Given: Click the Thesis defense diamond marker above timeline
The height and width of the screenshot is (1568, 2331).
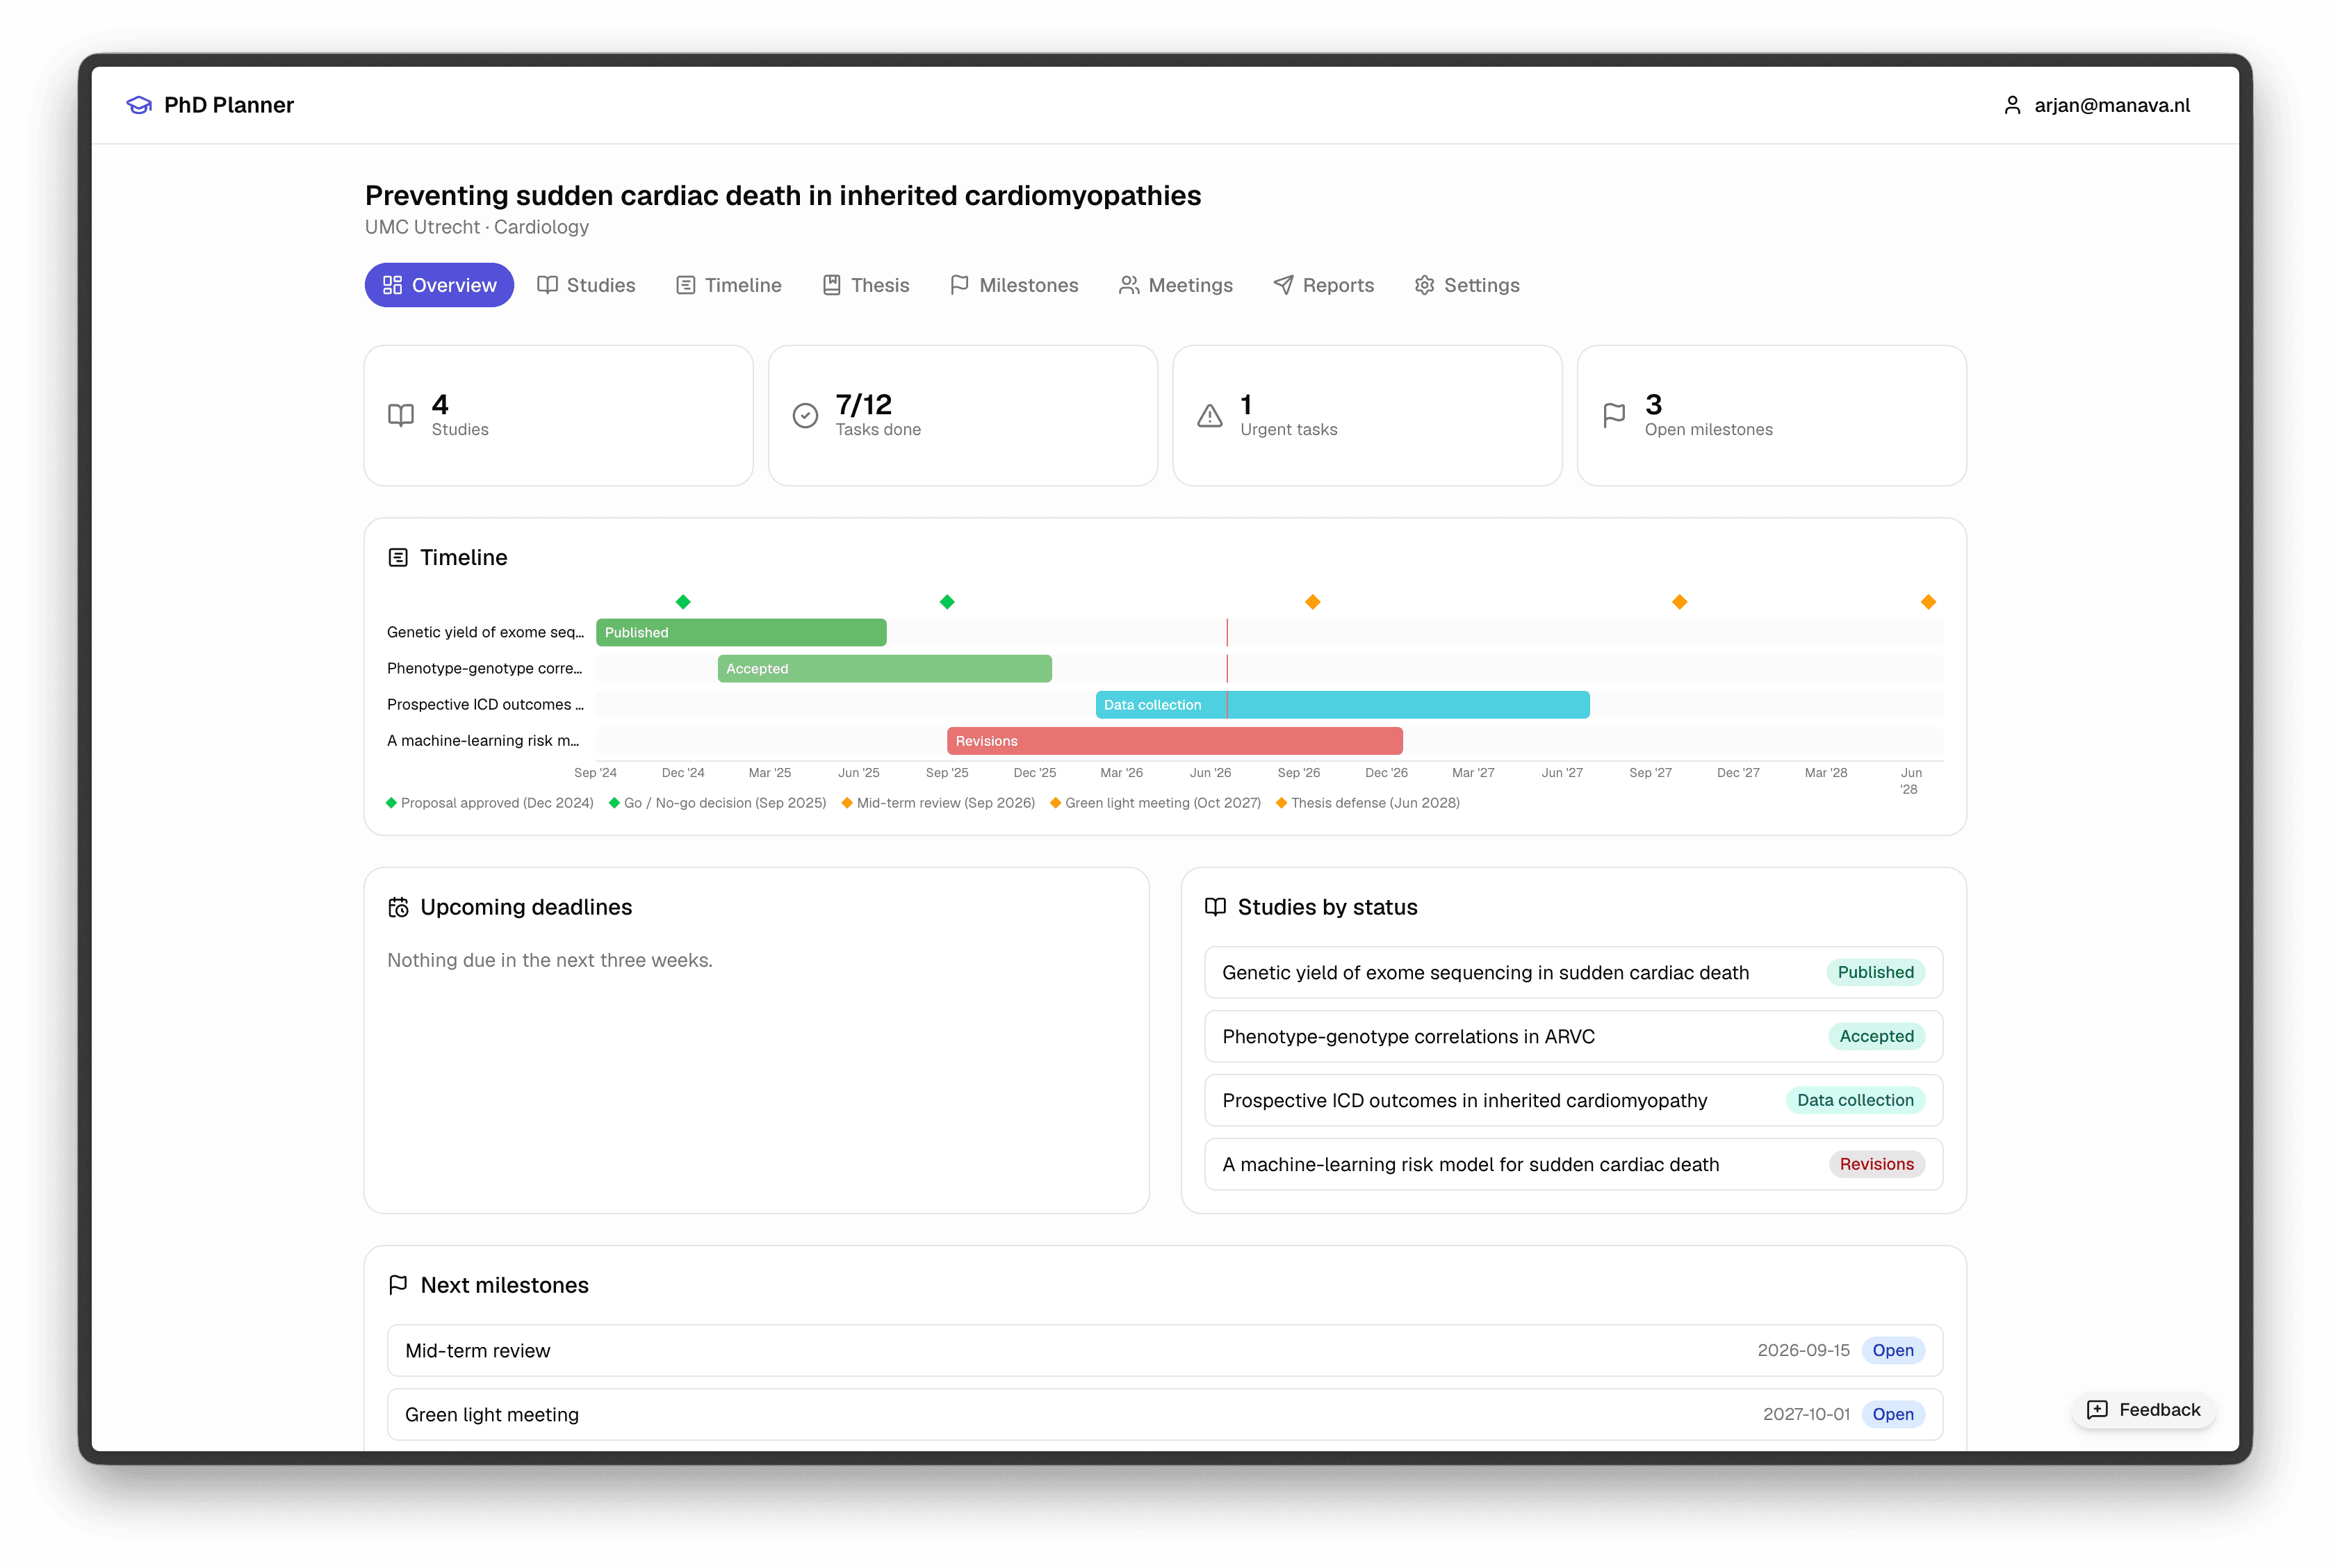Looking at the screenshot, I should pos(1929,602).
